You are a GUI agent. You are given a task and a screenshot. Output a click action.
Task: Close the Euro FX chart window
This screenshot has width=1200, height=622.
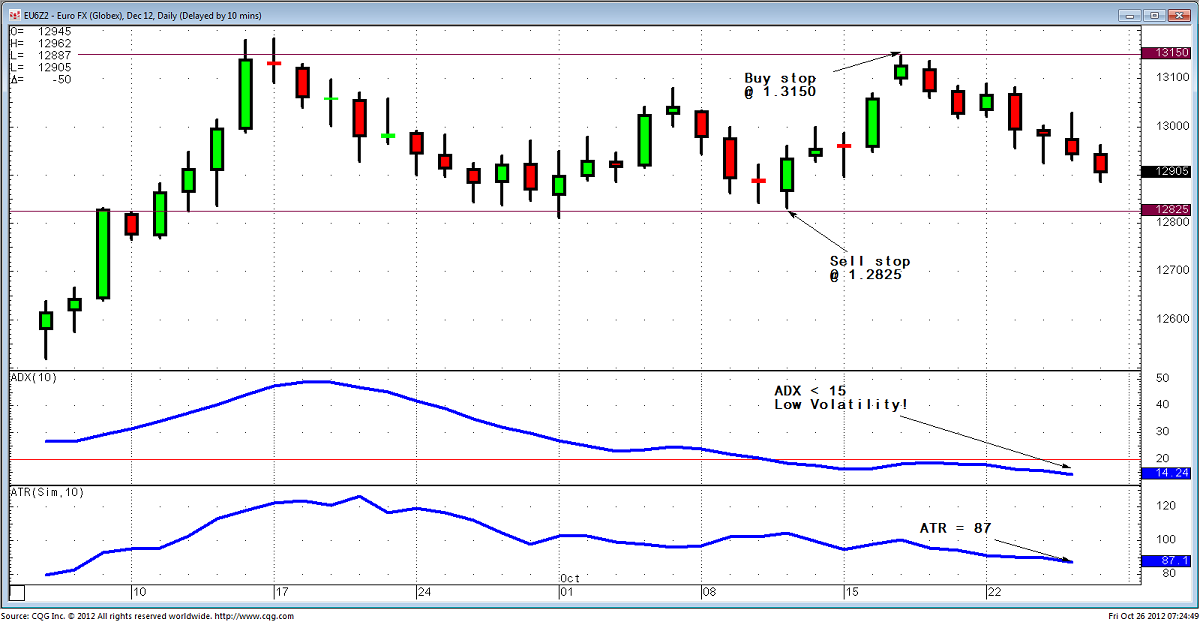click(1179, 15)
